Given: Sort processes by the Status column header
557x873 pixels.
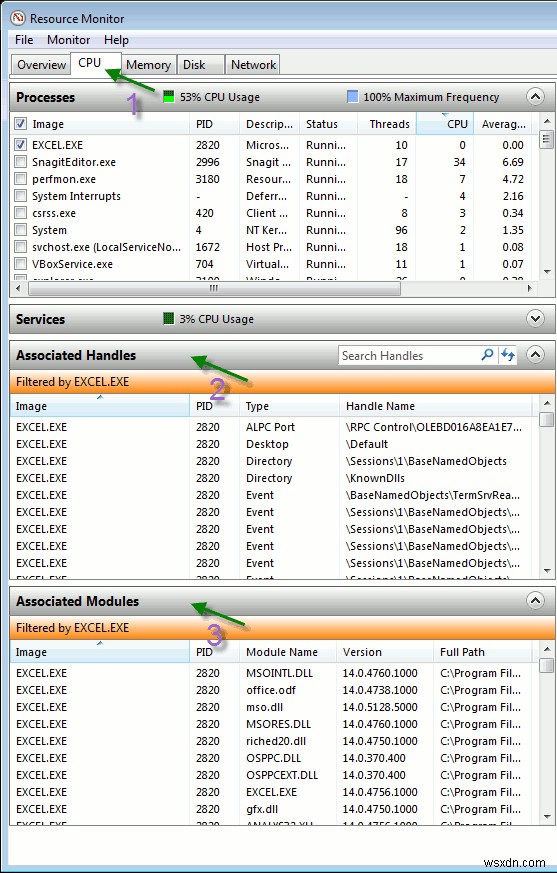Looking at the screenshot, I should pos(328,124).
